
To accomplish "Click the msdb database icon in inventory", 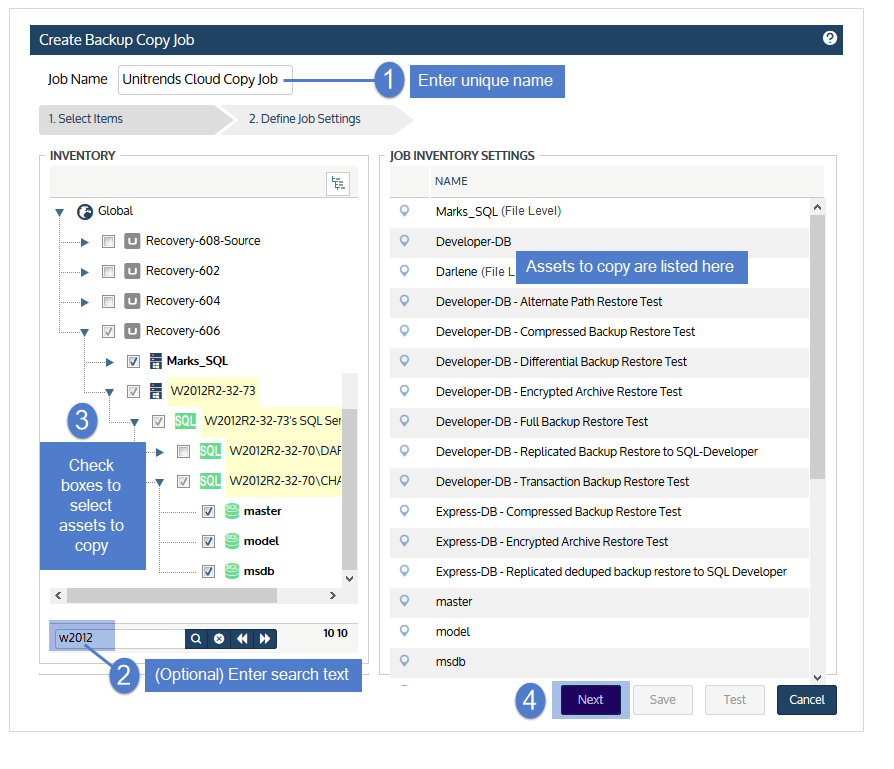I will point(231,571).
